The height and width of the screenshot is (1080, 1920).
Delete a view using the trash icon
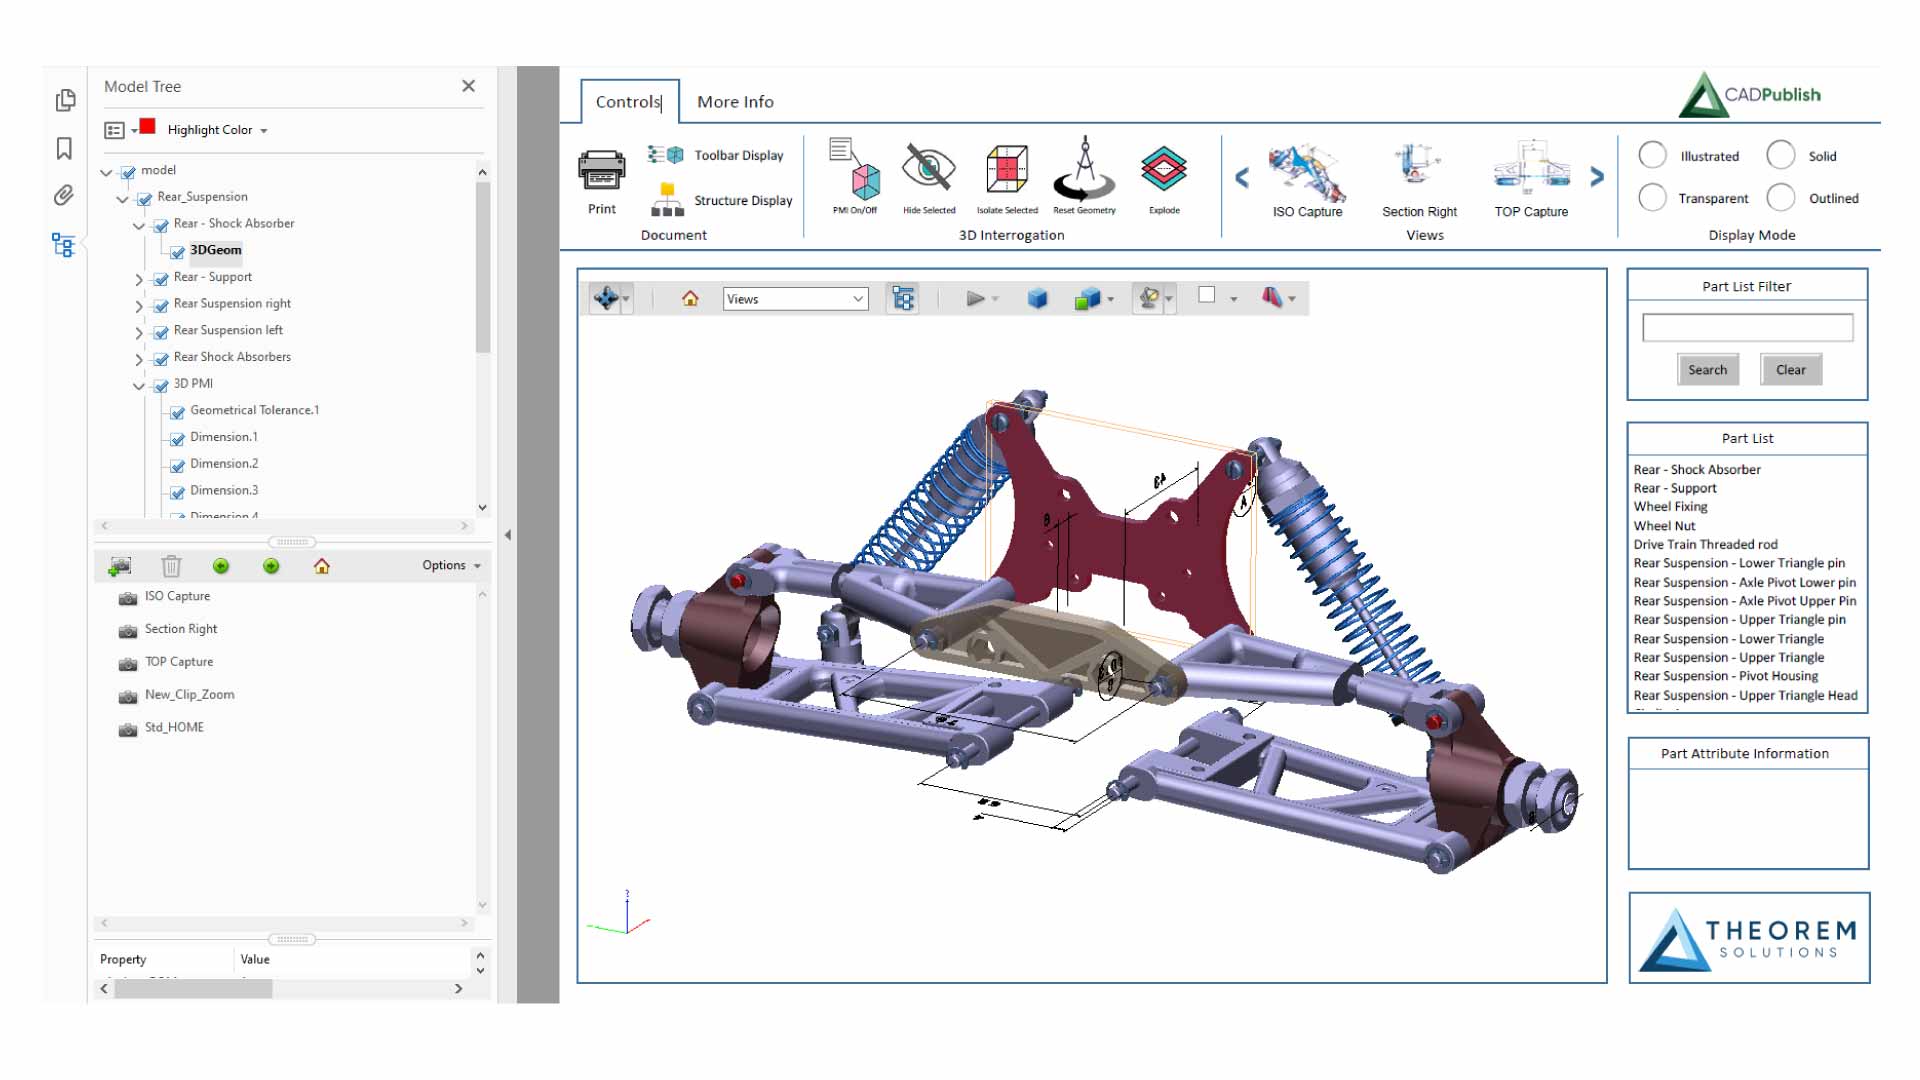[x=171, y=566]
